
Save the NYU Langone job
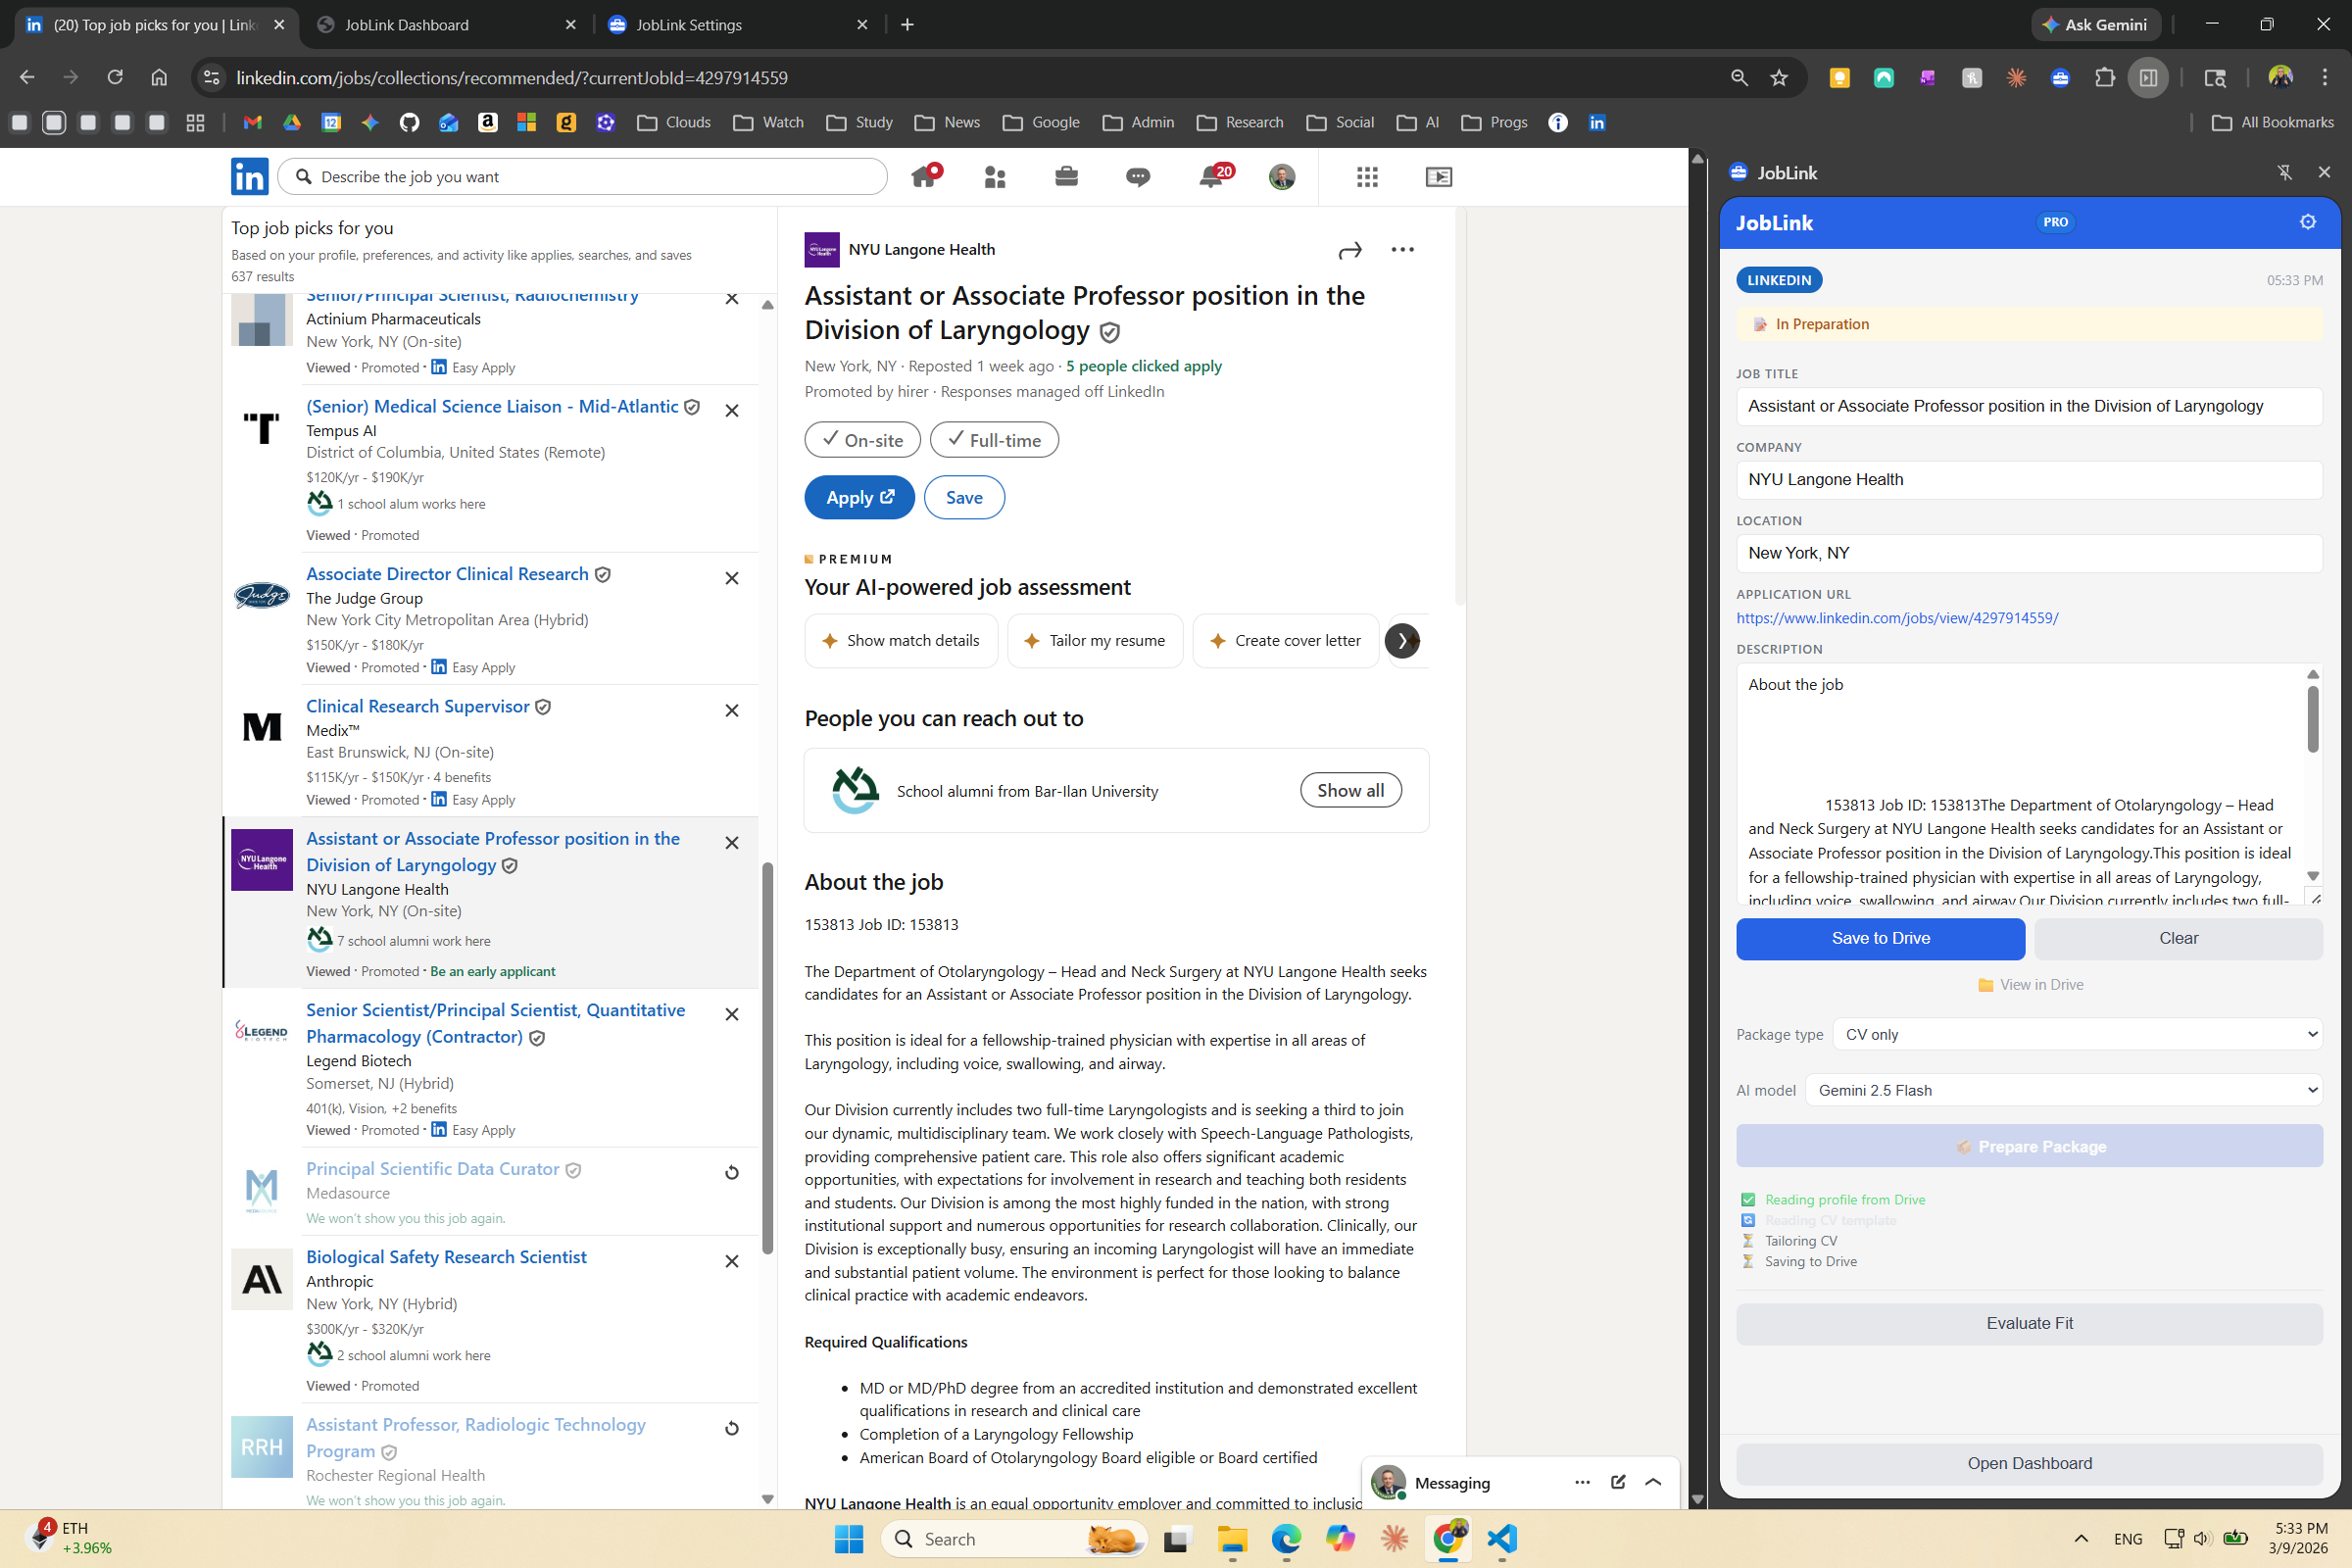[964, 498]
